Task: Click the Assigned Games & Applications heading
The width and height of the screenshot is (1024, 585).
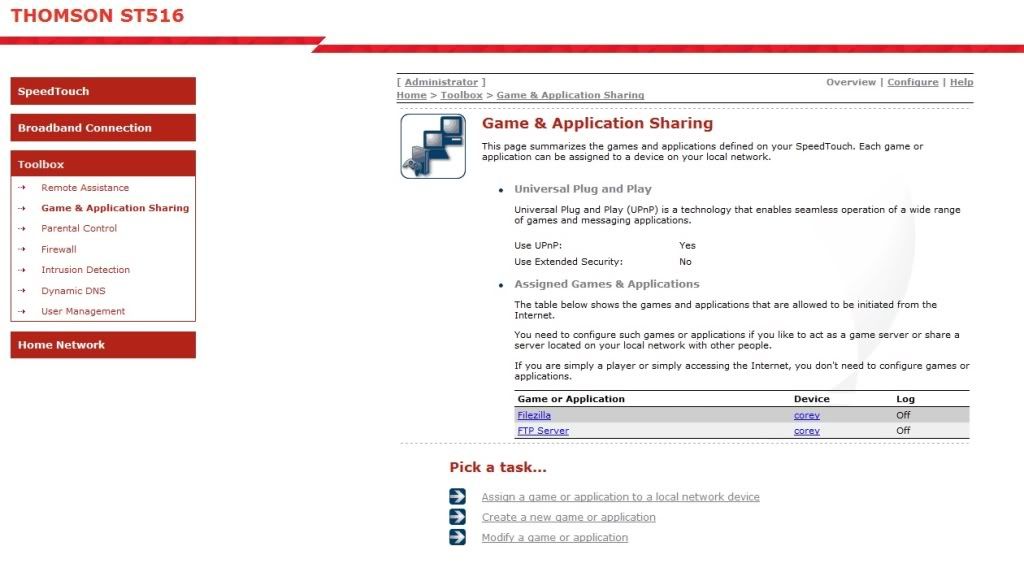Action: pyautogui.click(x=607, y=284)
